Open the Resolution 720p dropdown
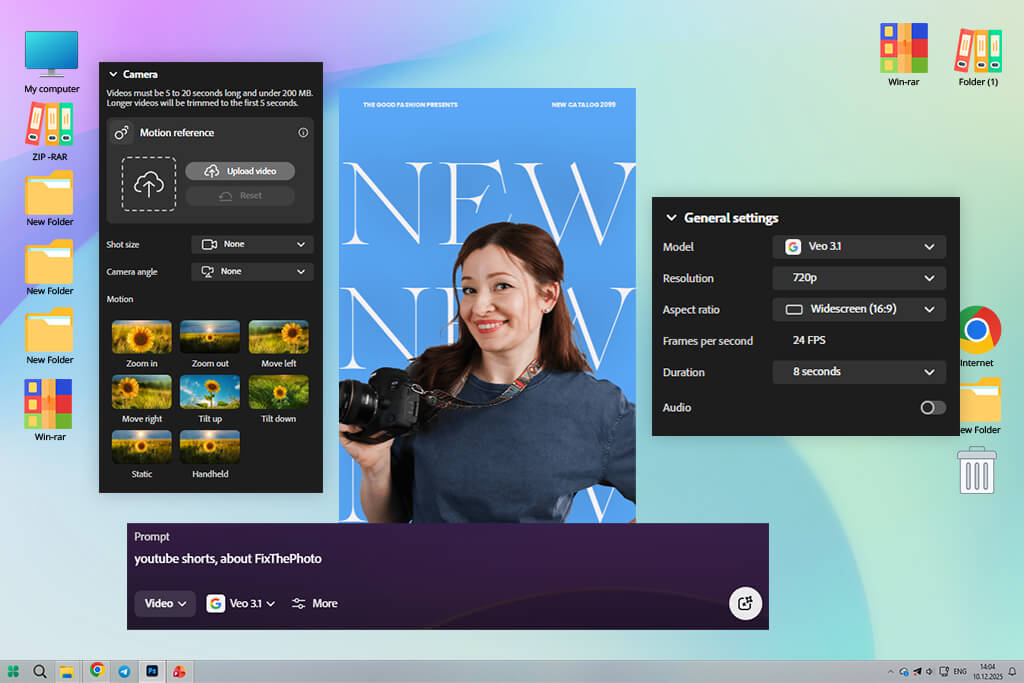 859,278
